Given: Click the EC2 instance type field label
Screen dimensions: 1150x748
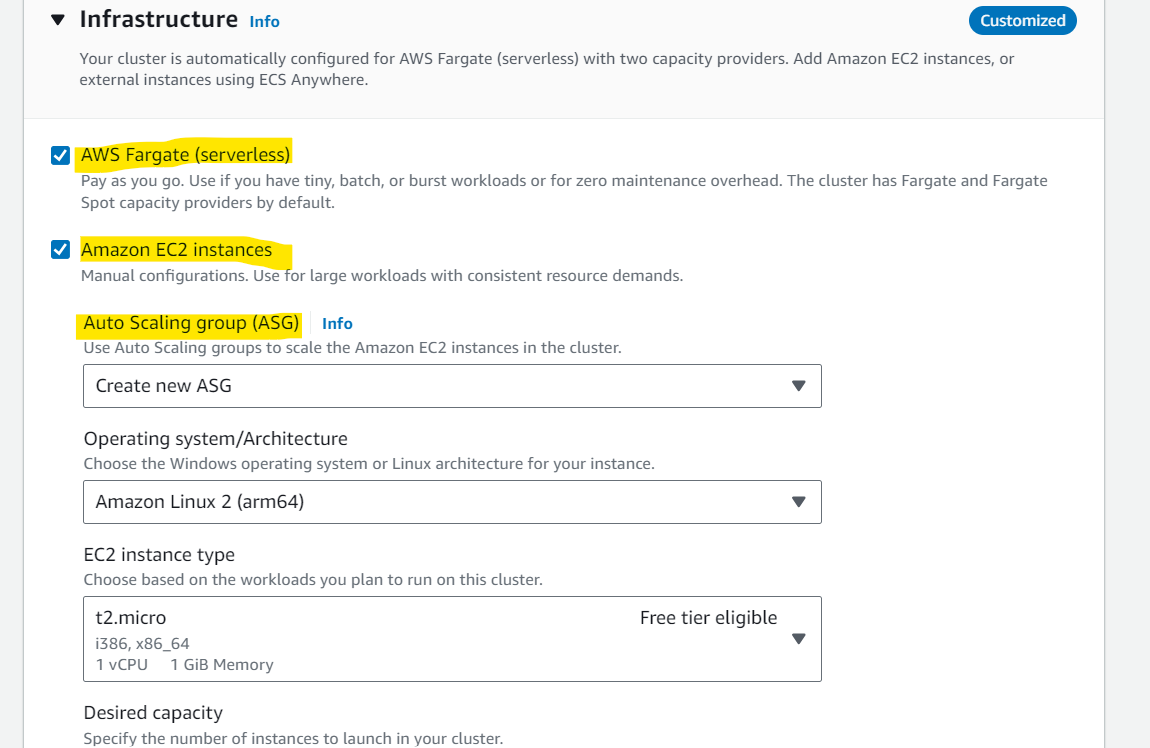Looking at the screenshot, I should point(159,555).
